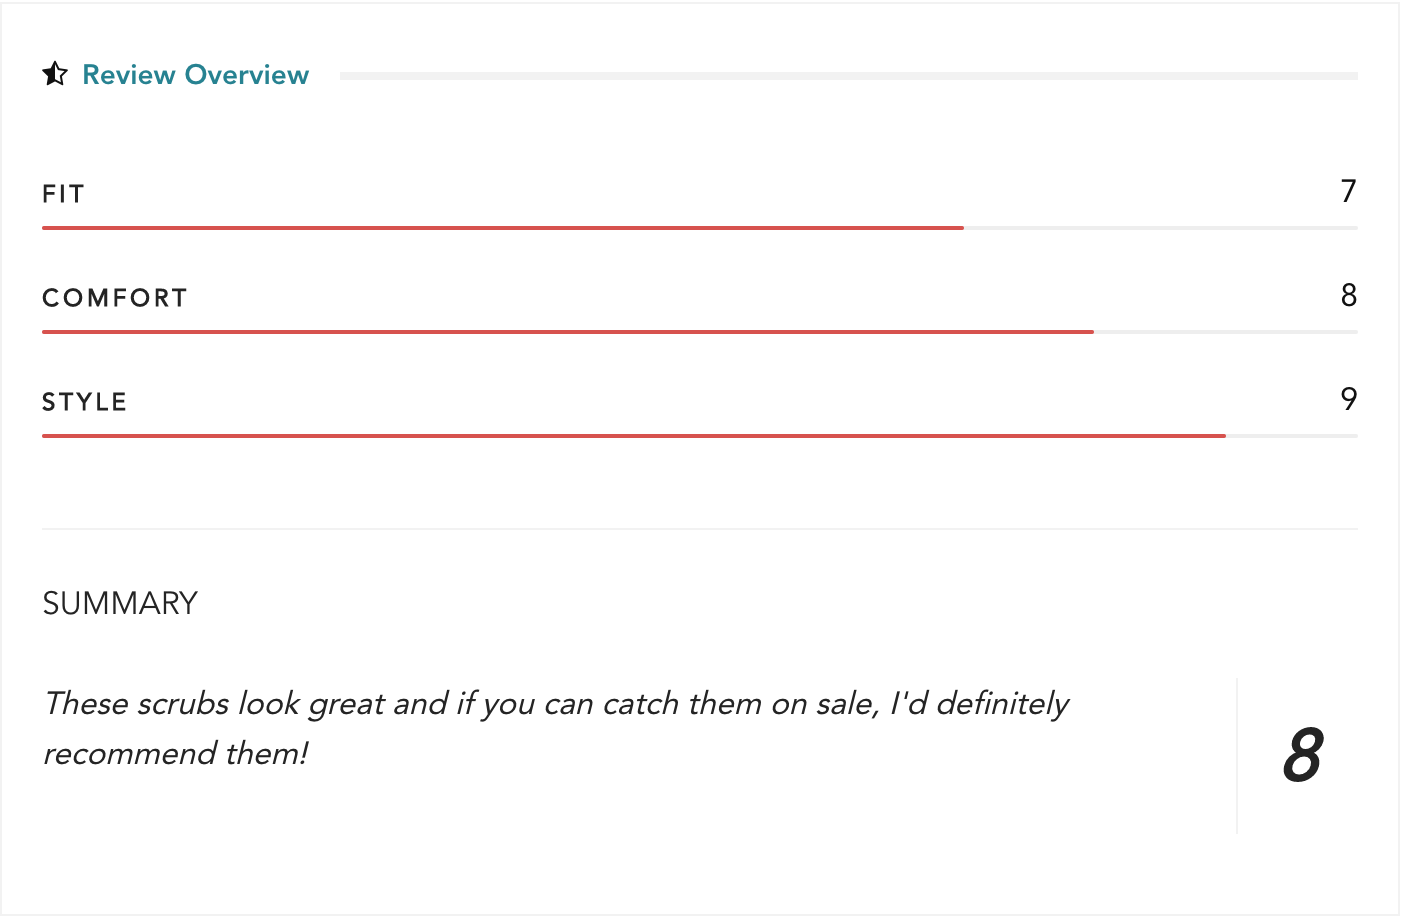Click the half-star icon beside Review Overview
Image resolution: width=1402 pixels, height=916 pixels.
(55, 74)
